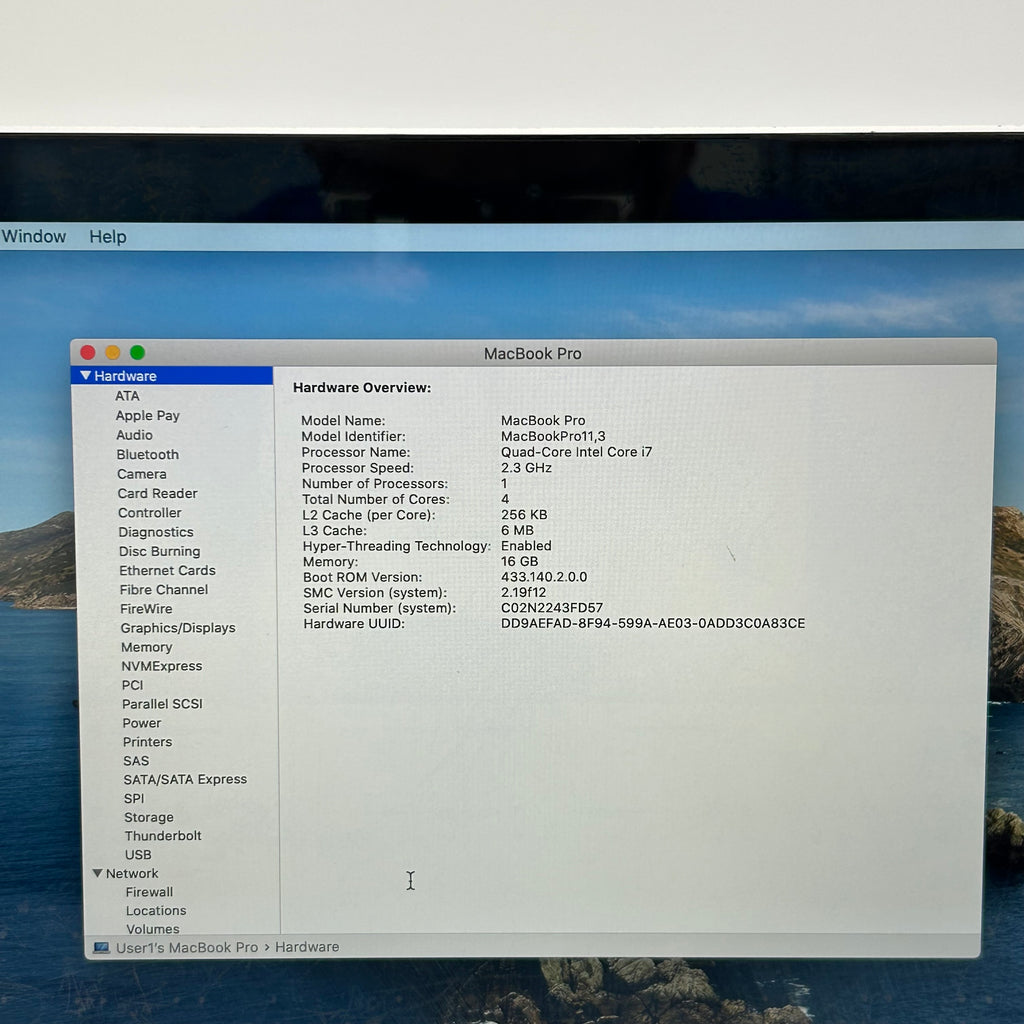The image size is (1024, 1024).
Task: Select Thunderbolt in the sidebar
Action: pyautogui.click(x=163, y=836)
